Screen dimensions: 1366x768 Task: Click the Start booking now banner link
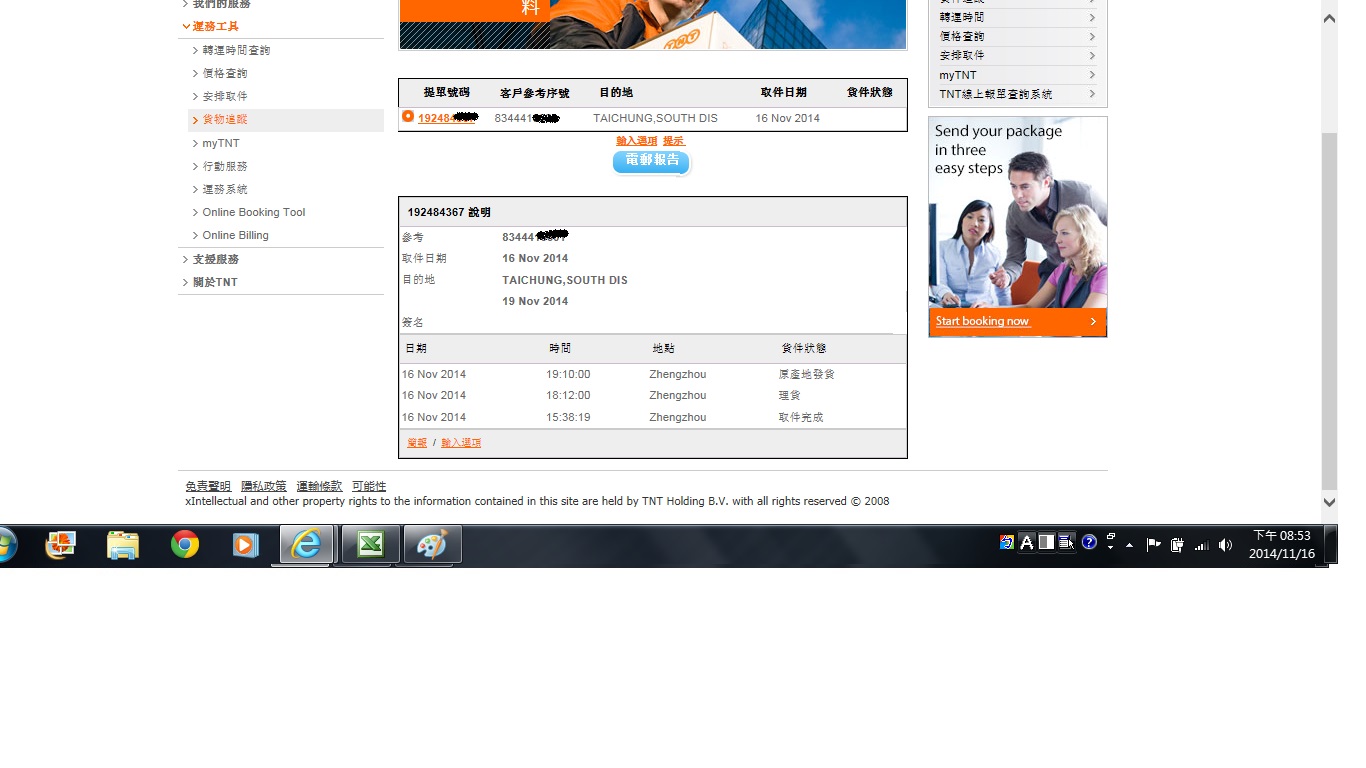click(982, 321)
